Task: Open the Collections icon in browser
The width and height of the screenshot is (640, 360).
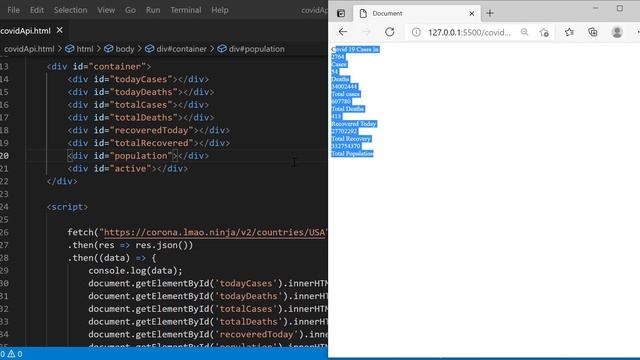Action: [593, 32]
